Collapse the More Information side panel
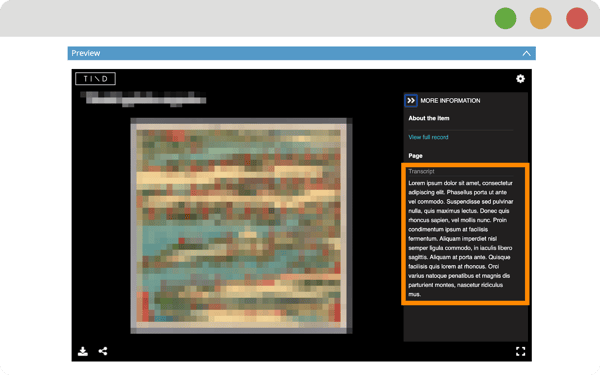 coord(411,101)
